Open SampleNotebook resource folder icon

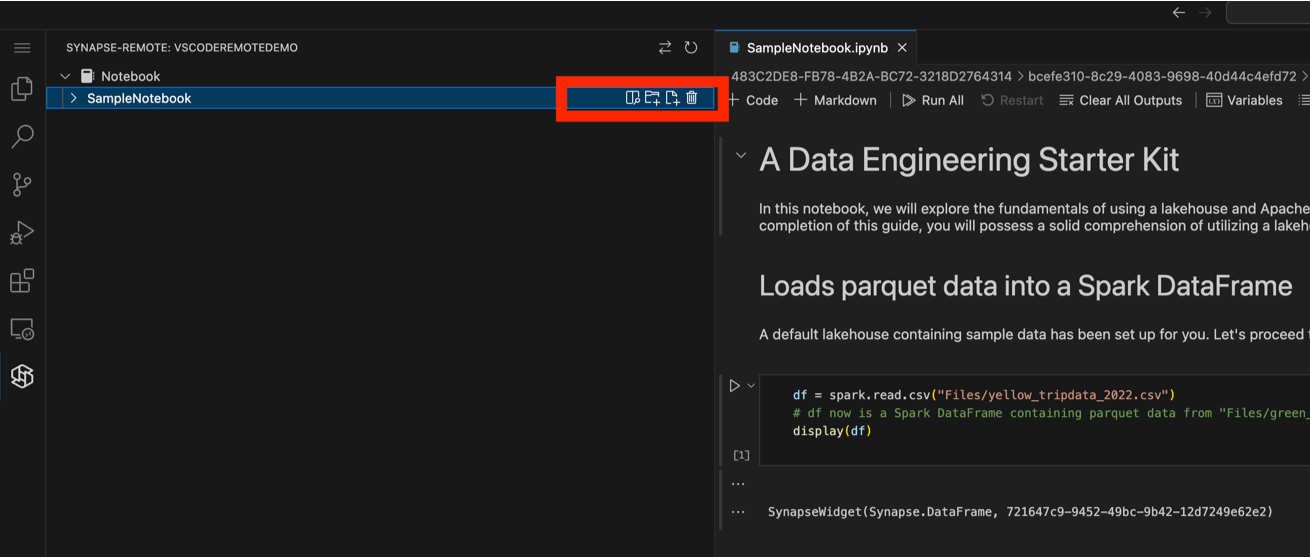[632, 98]
